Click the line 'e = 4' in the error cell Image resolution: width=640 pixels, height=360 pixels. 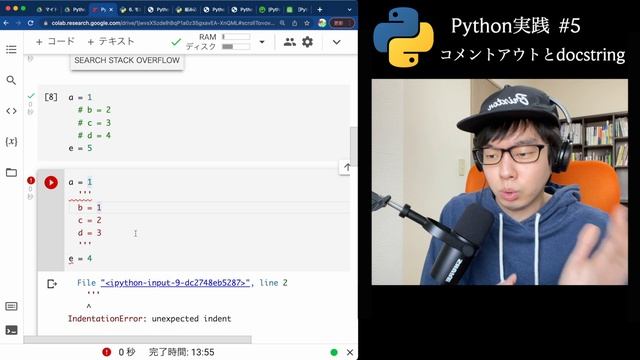[80, 258]
